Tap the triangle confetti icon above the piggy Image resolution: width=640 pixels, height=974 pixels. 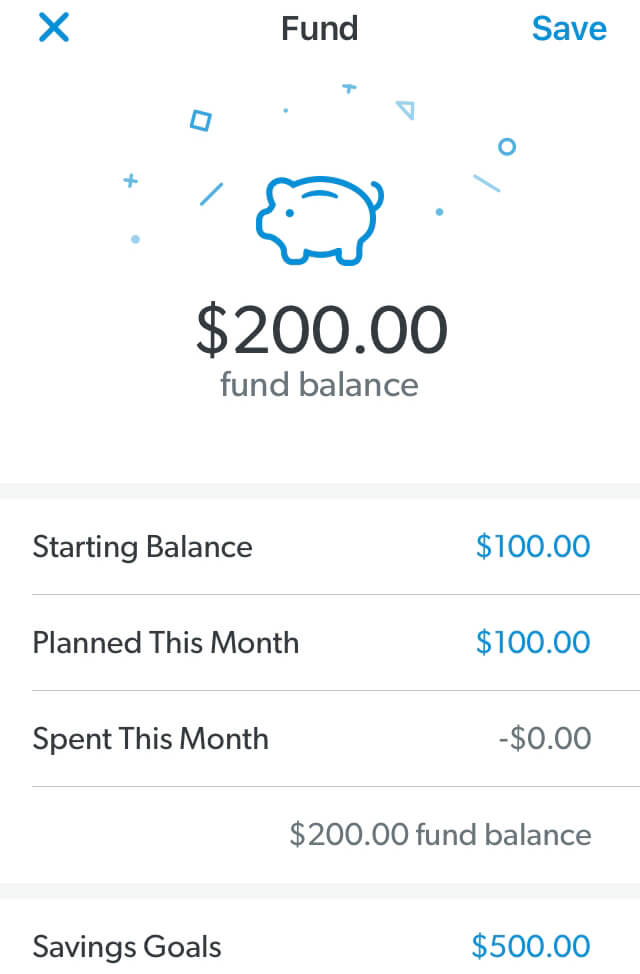pos(405,110)
